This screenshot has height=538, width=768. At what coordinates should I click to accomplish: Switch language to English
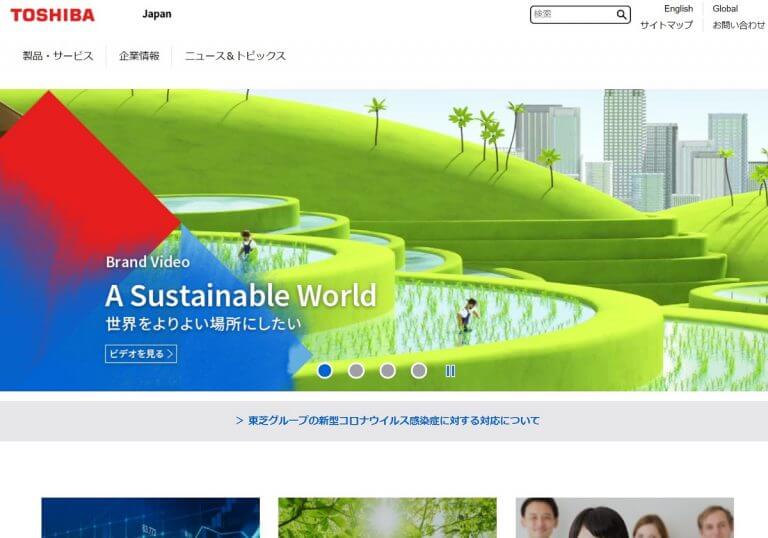point(678,9)
